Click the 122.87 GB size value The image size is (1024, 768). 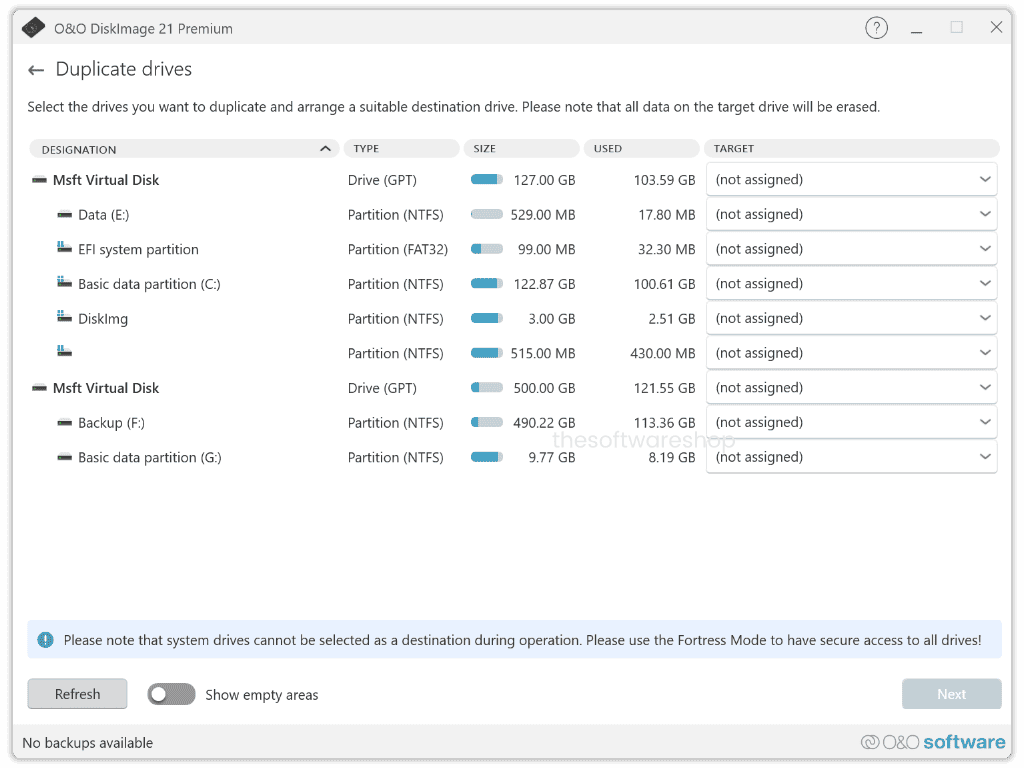(x=544, y=284)
